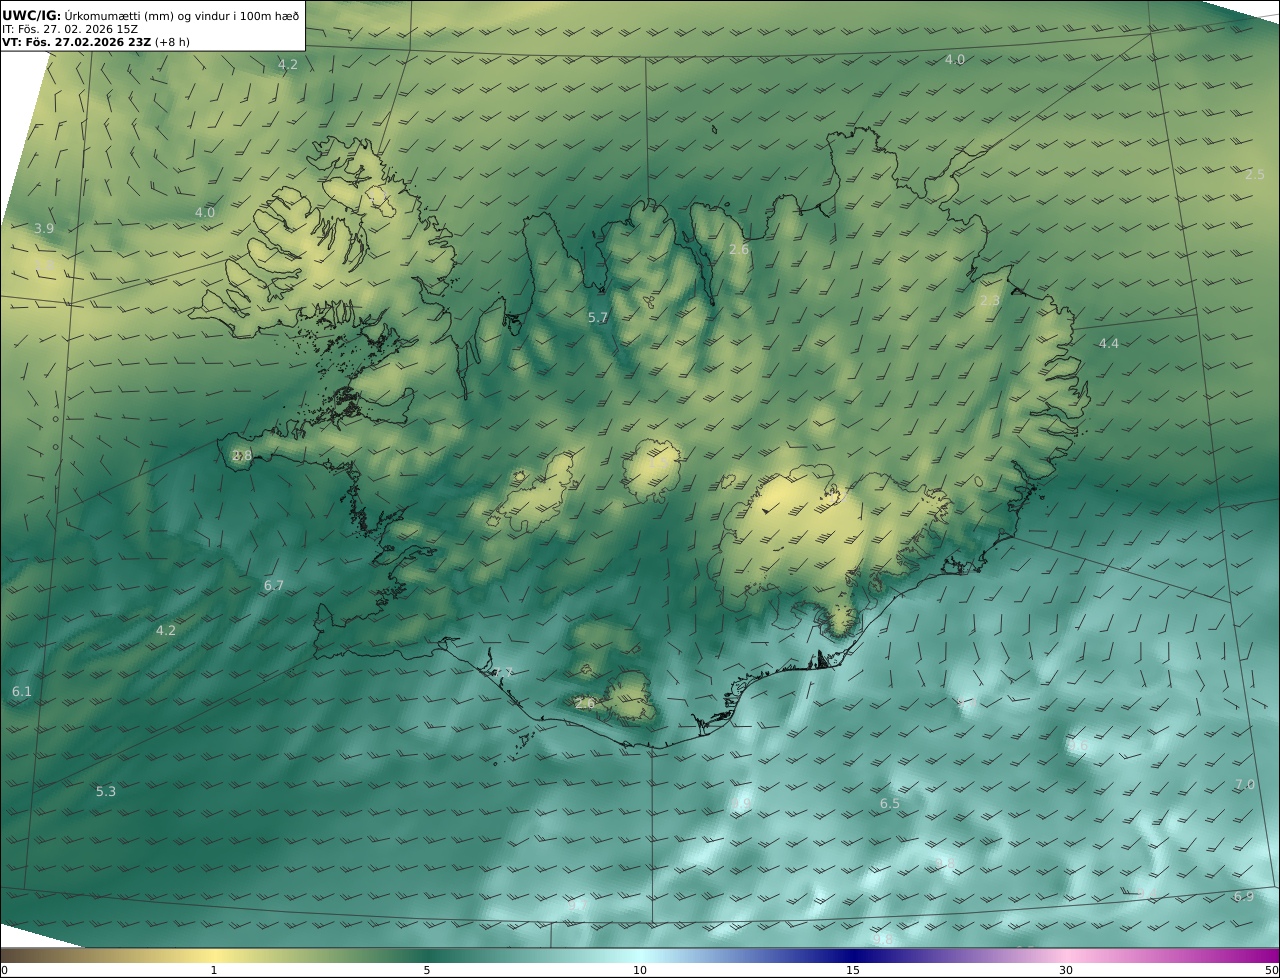
Task: Select the colorbar tick label 50
Action: 1272,970
